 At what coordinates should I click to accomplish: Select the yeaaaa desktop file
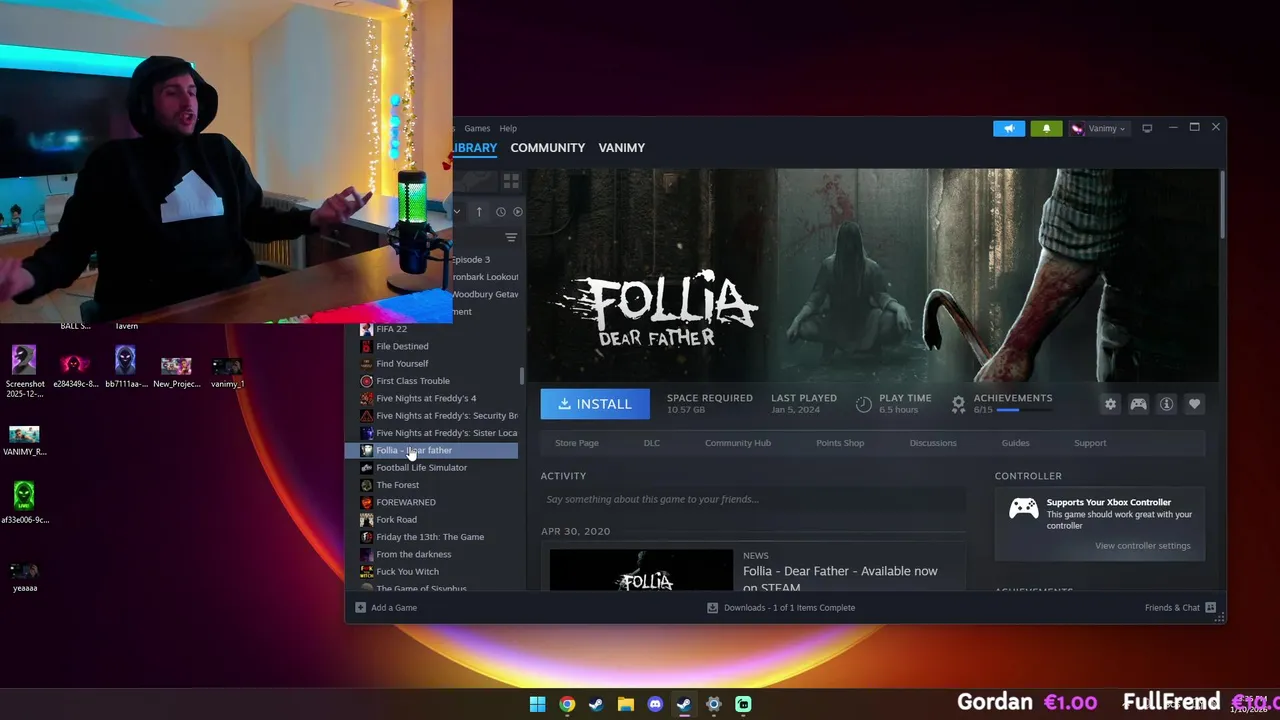coord(24,577)
